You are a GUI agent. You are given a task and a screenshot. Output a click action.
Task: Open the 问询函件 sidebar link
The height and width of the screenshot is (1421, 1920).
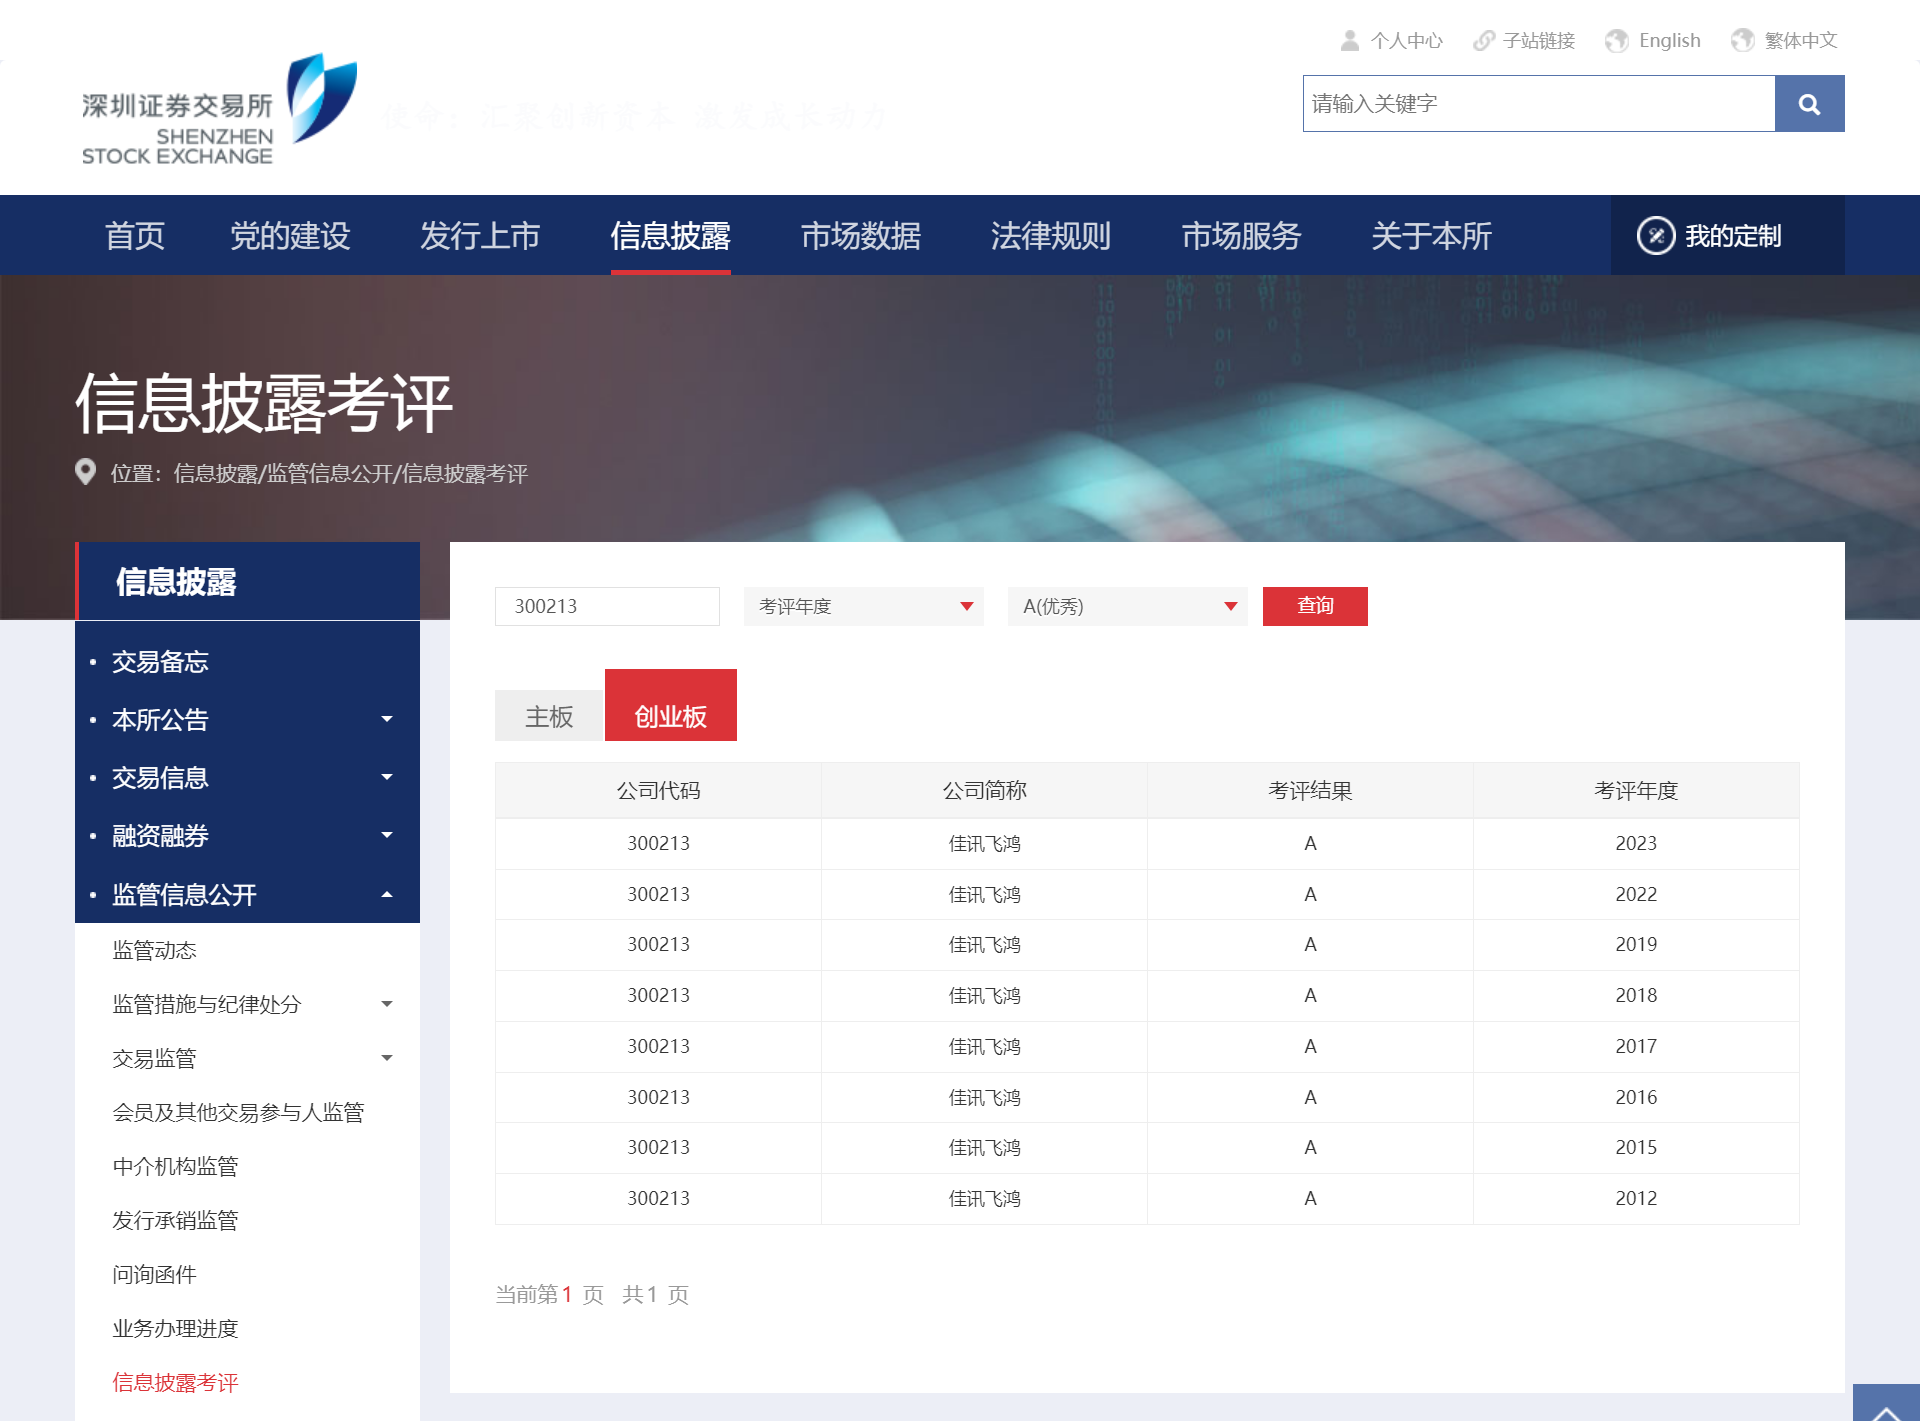coord(154,1274)
